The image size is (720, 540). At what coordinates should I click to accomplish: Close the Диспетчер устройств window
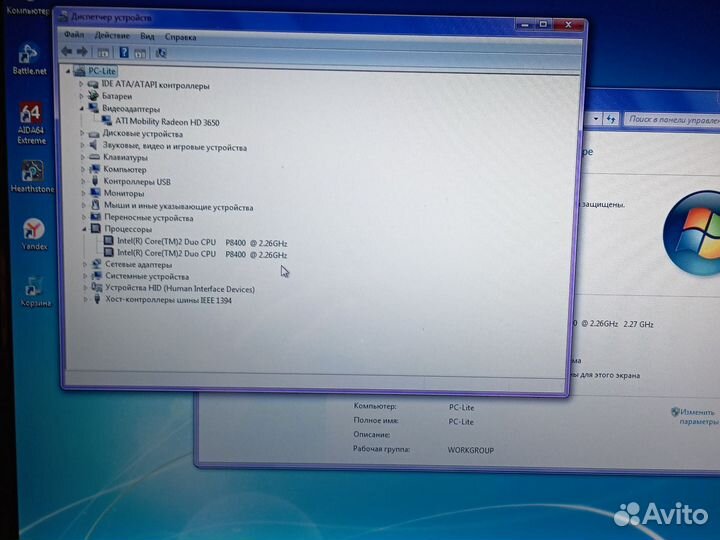click(x=568, y=24)
